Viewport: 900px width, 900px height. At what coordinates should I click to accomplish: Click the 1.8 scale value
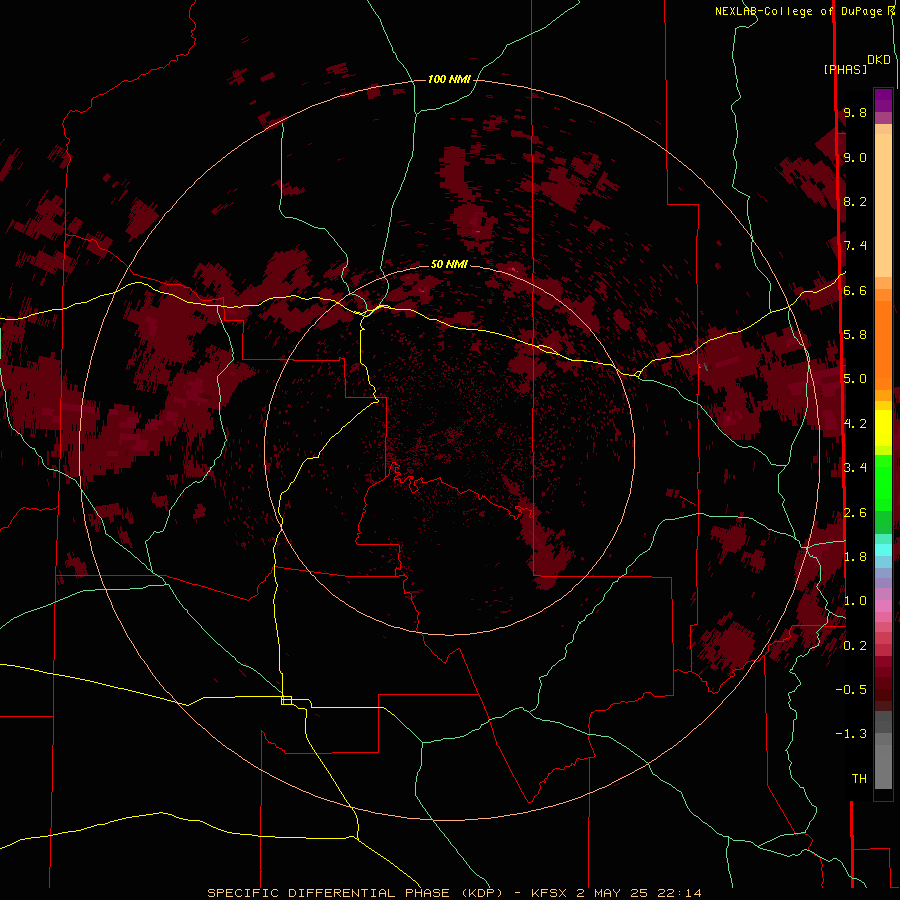(x=855, y=557)
